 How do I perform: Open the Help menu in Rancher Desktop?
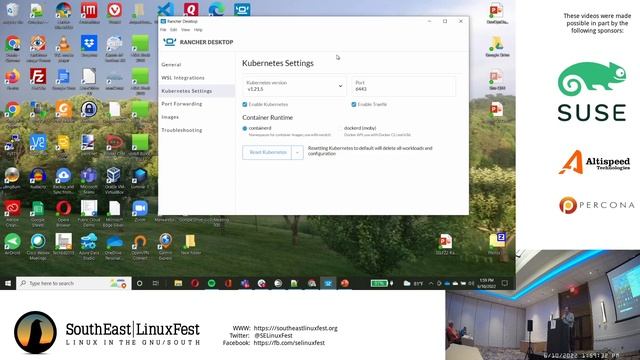198,30
